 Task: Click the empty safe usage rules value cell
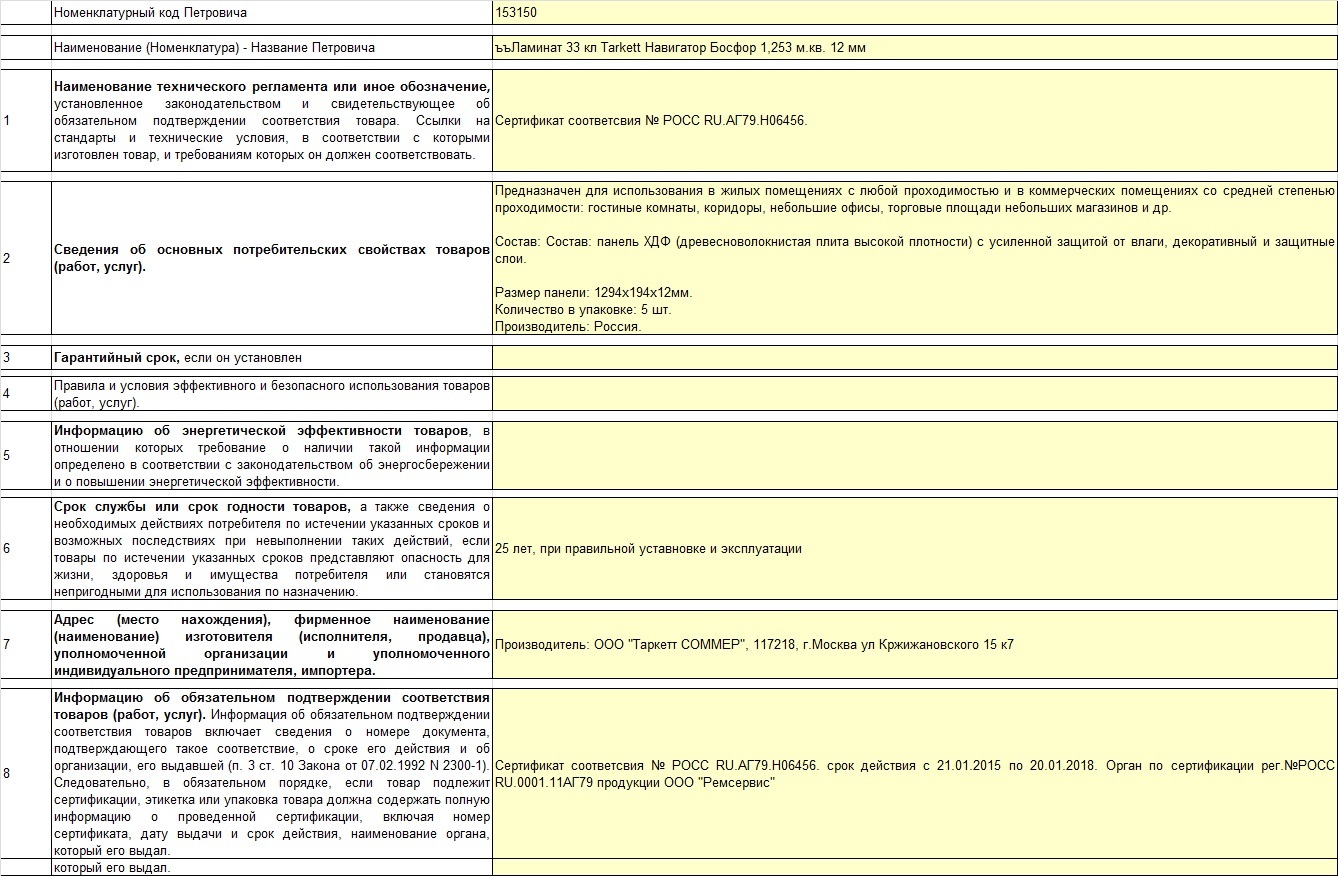point(914,393)
